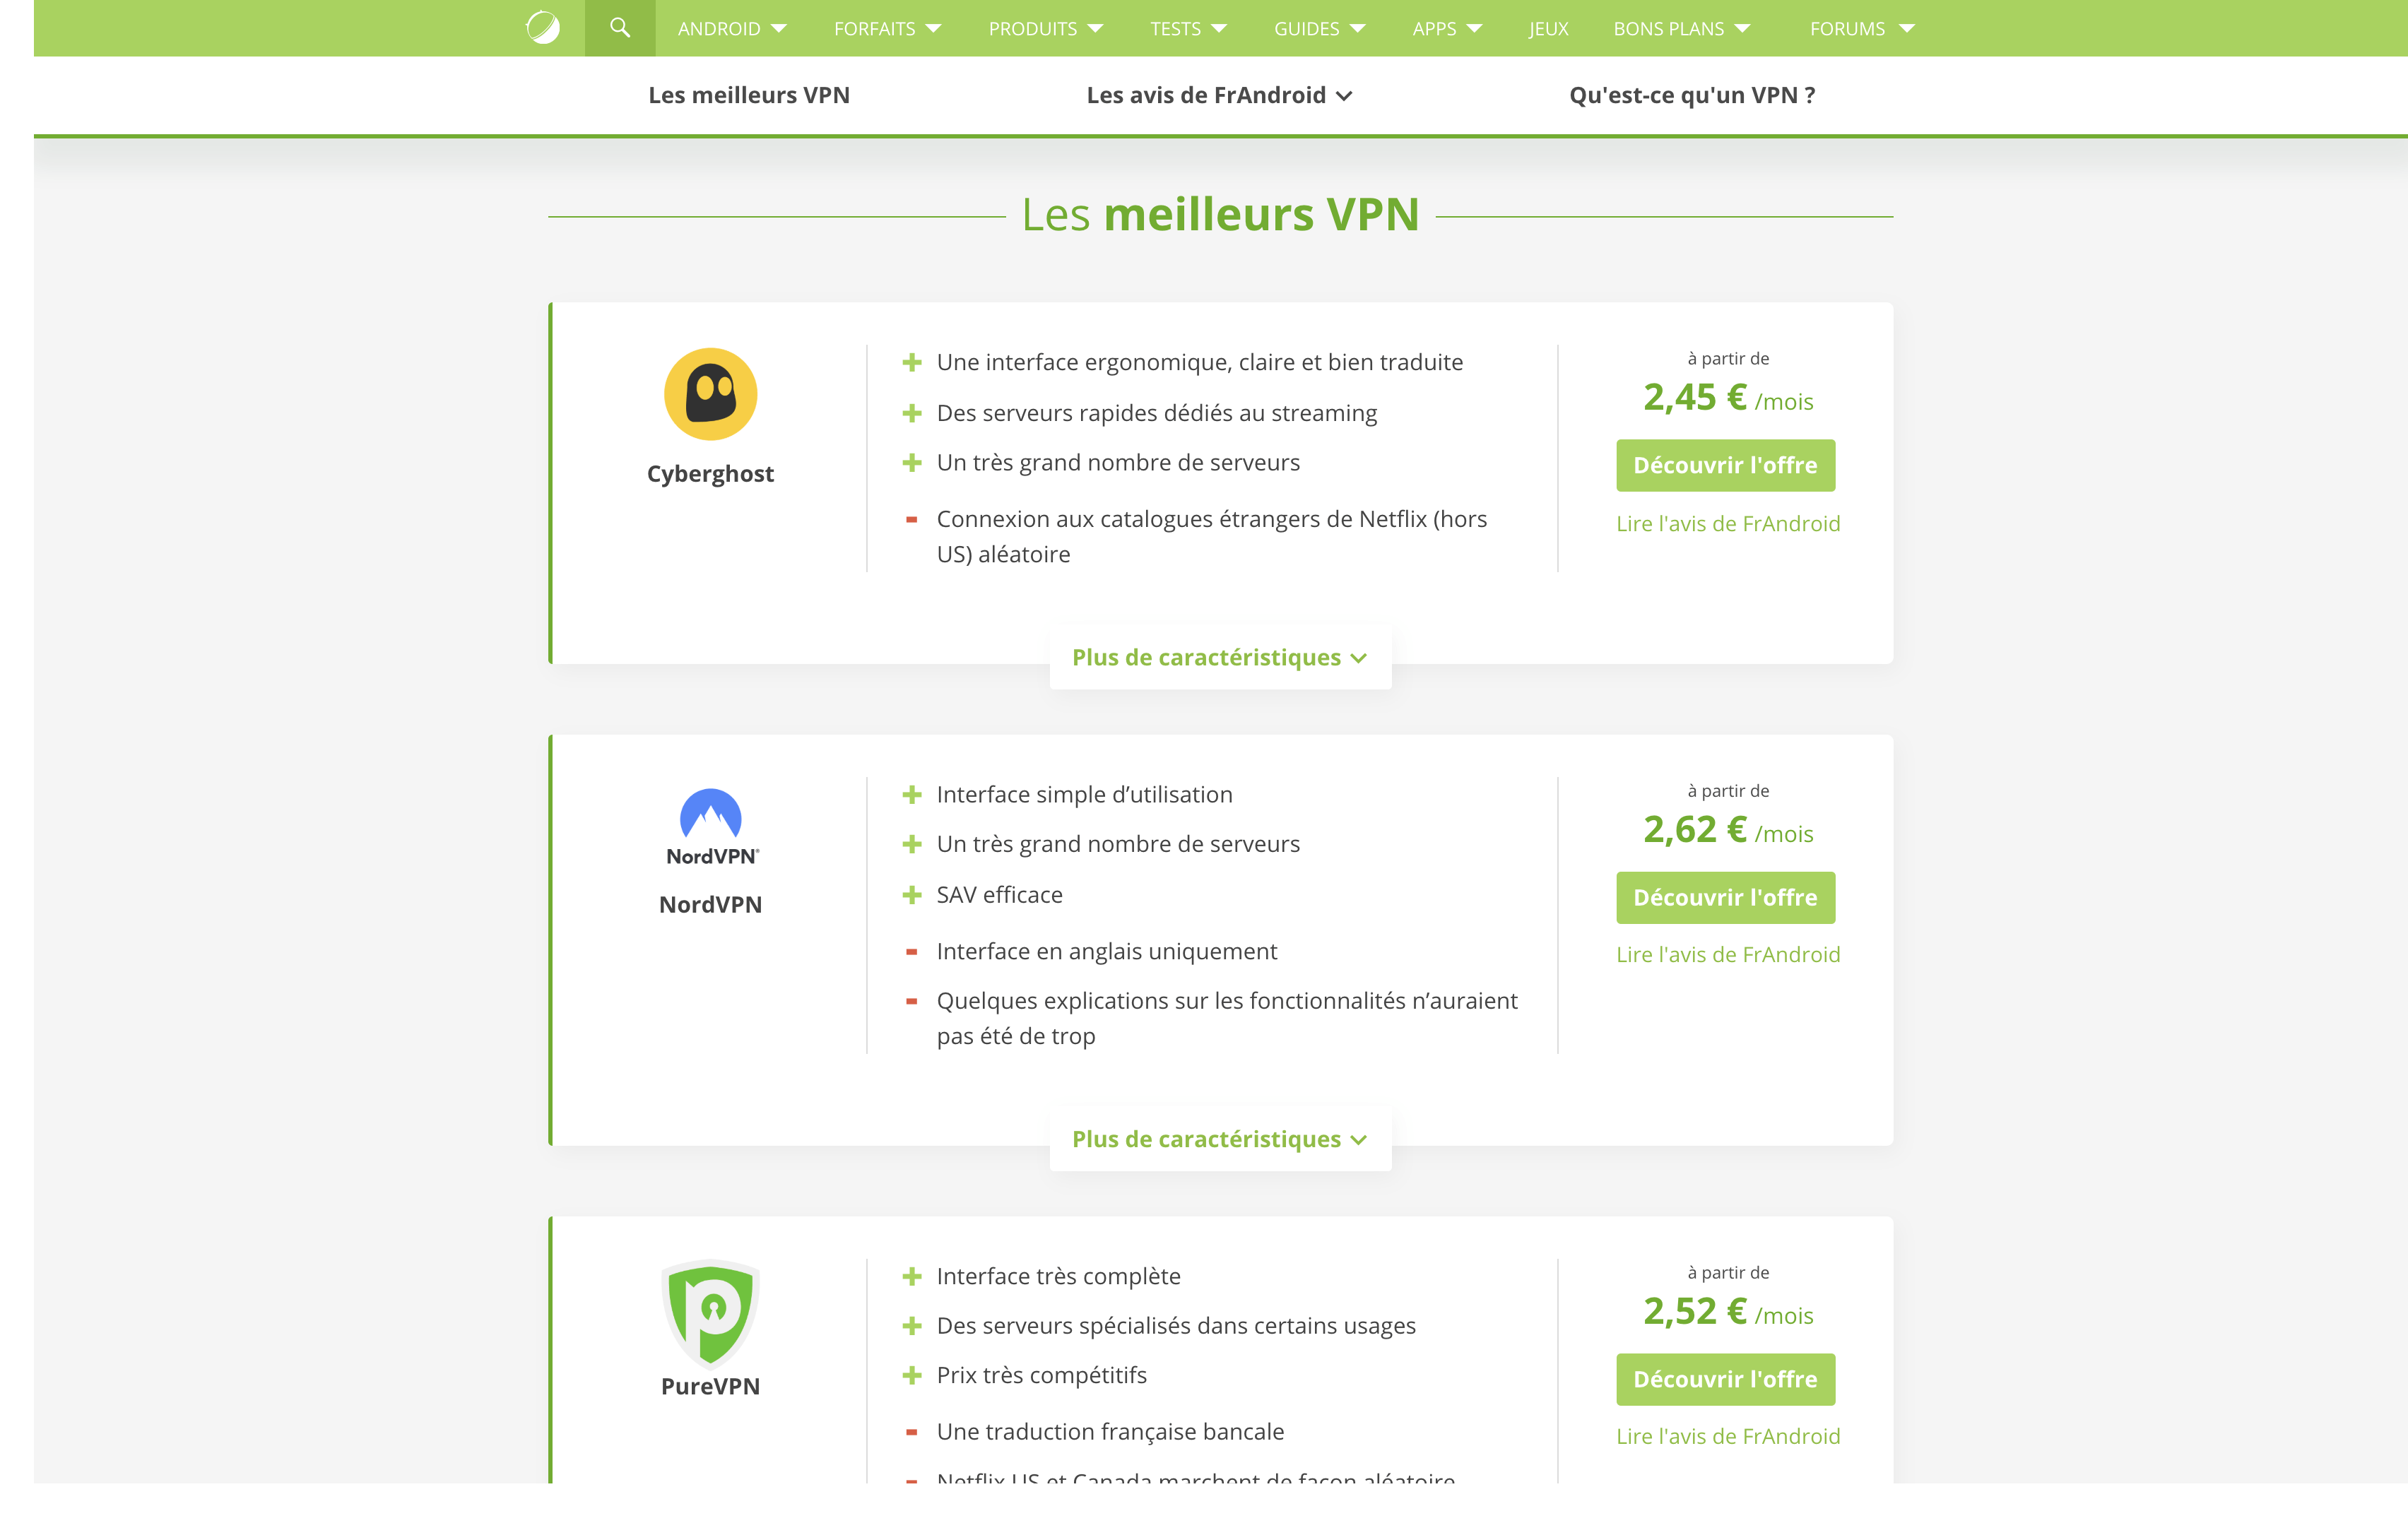
Task: Click the 2,62 € /mois price
Action: pyautogui.click(x=1728, y=830)
